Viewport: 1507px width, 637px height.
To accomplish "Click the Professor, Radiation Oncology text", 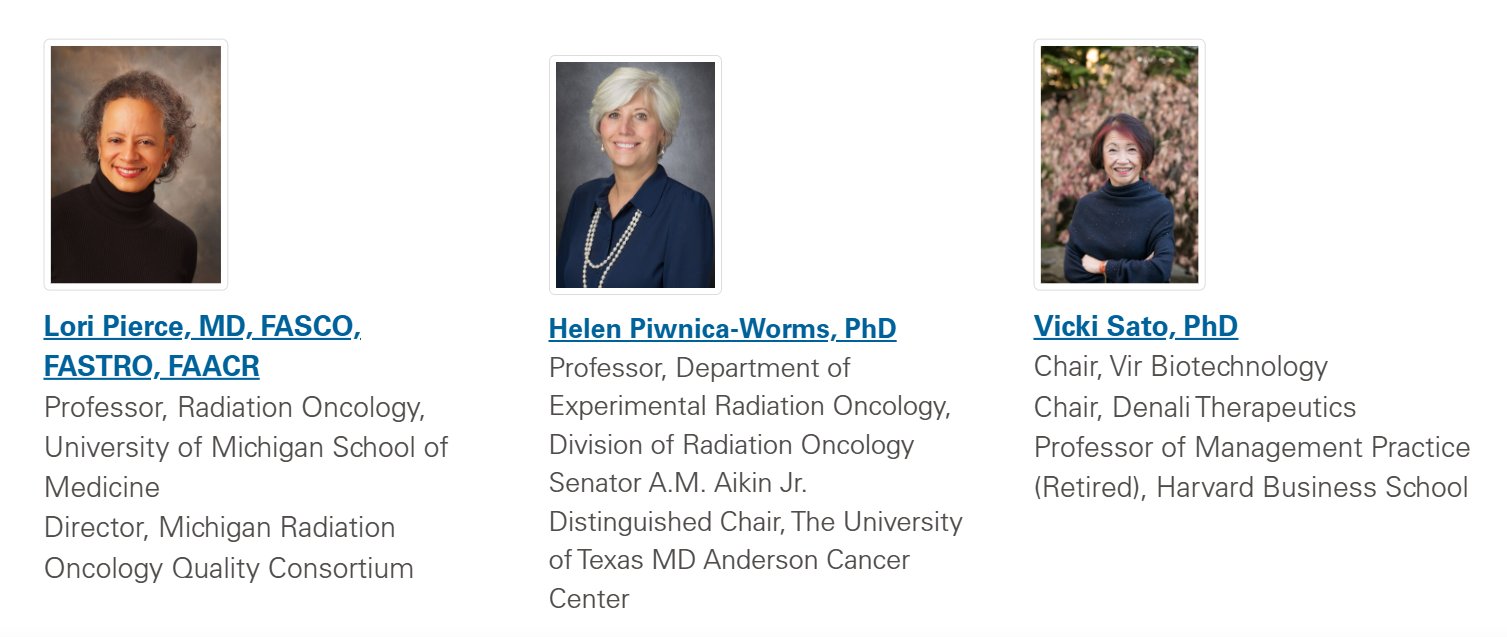I will pyautogui.click(x=235, y=408).
